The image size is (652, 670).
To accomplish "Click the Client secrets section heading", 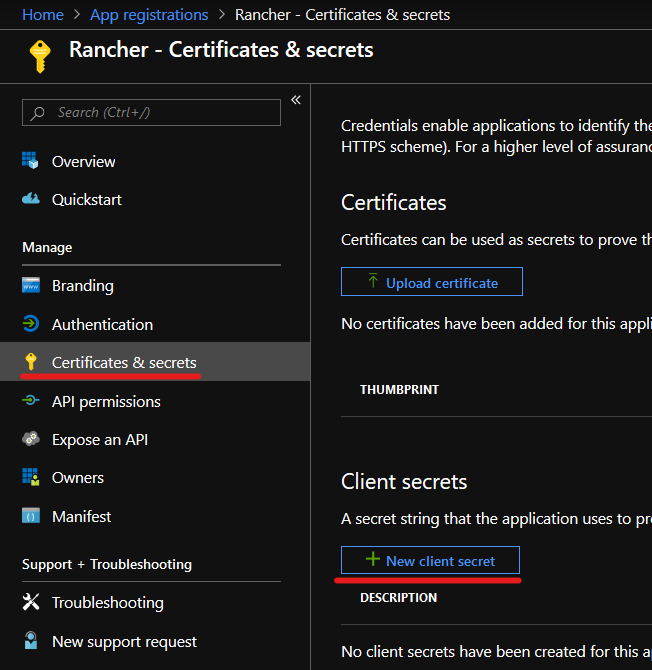I will (404, 482).
